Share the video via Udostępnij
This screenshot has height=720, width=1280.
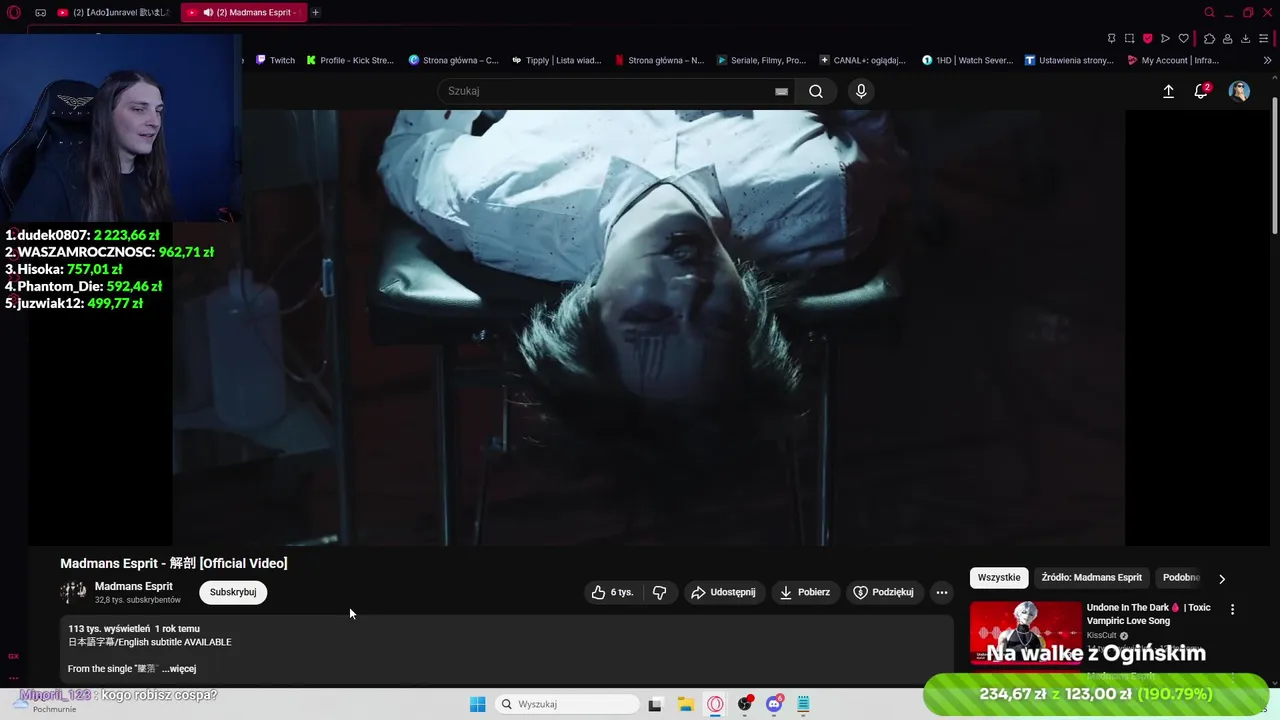point(723,592)
